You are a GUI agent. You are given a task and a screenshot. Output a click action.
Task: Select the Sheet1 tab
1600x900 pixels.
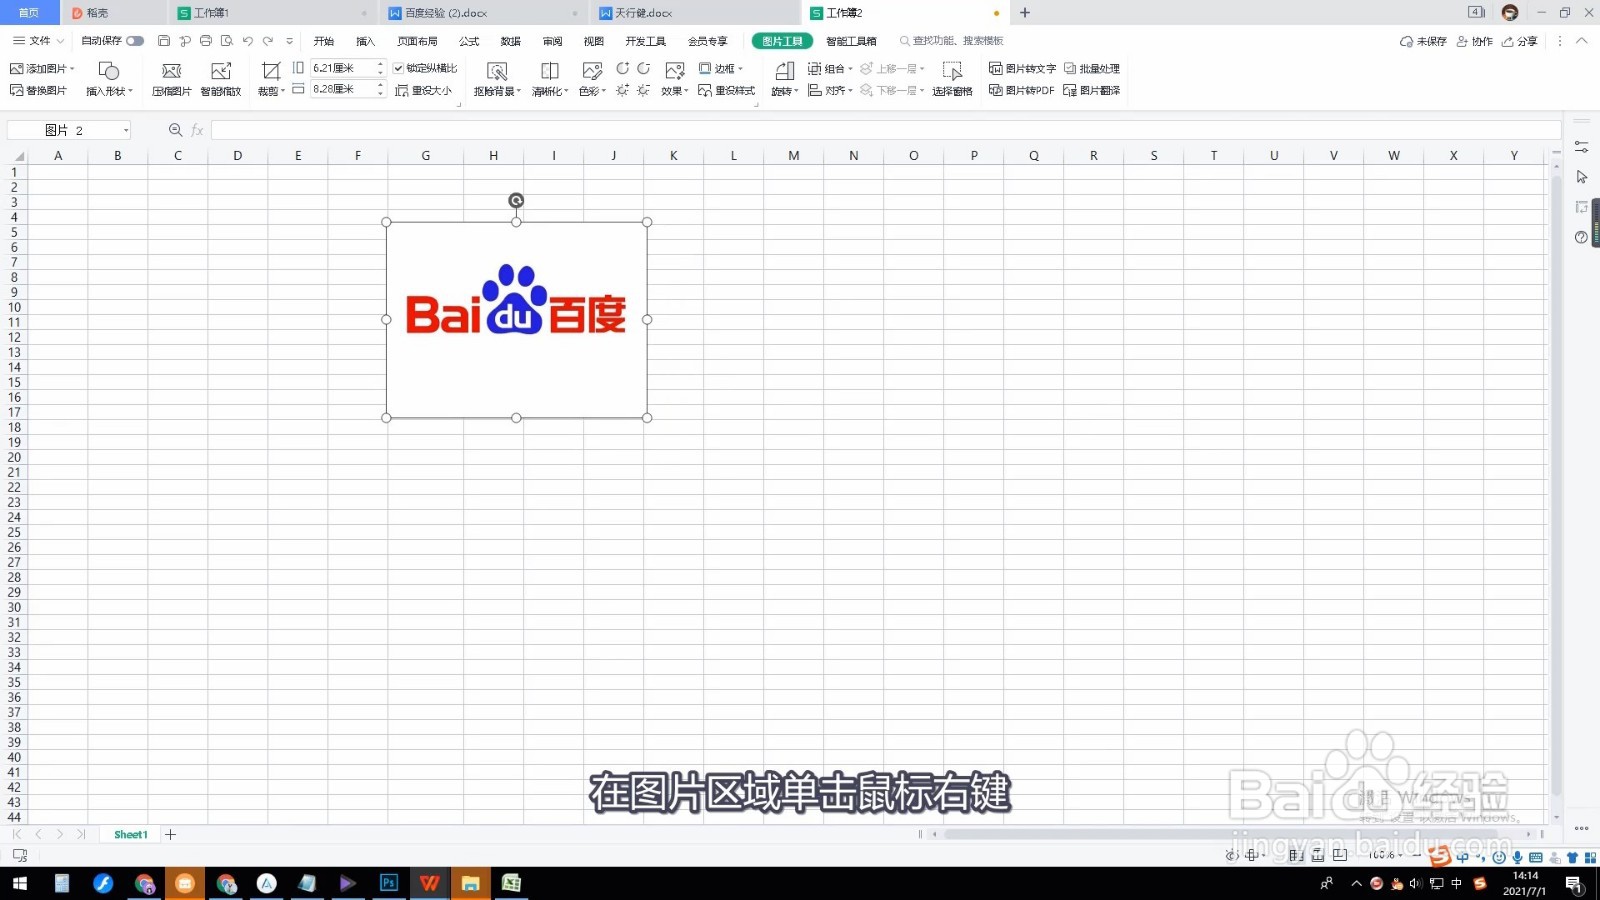pyautogui.click(x=130, y=834)
